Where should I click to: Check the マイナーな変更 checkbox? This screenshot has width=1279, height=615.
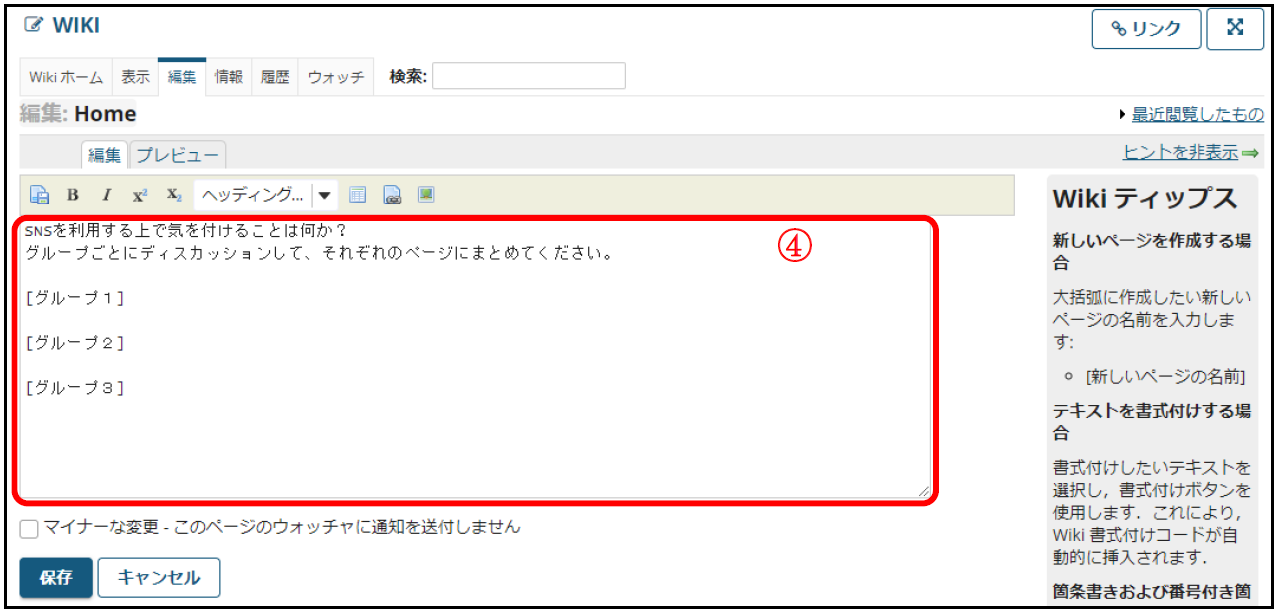point(29,528)
